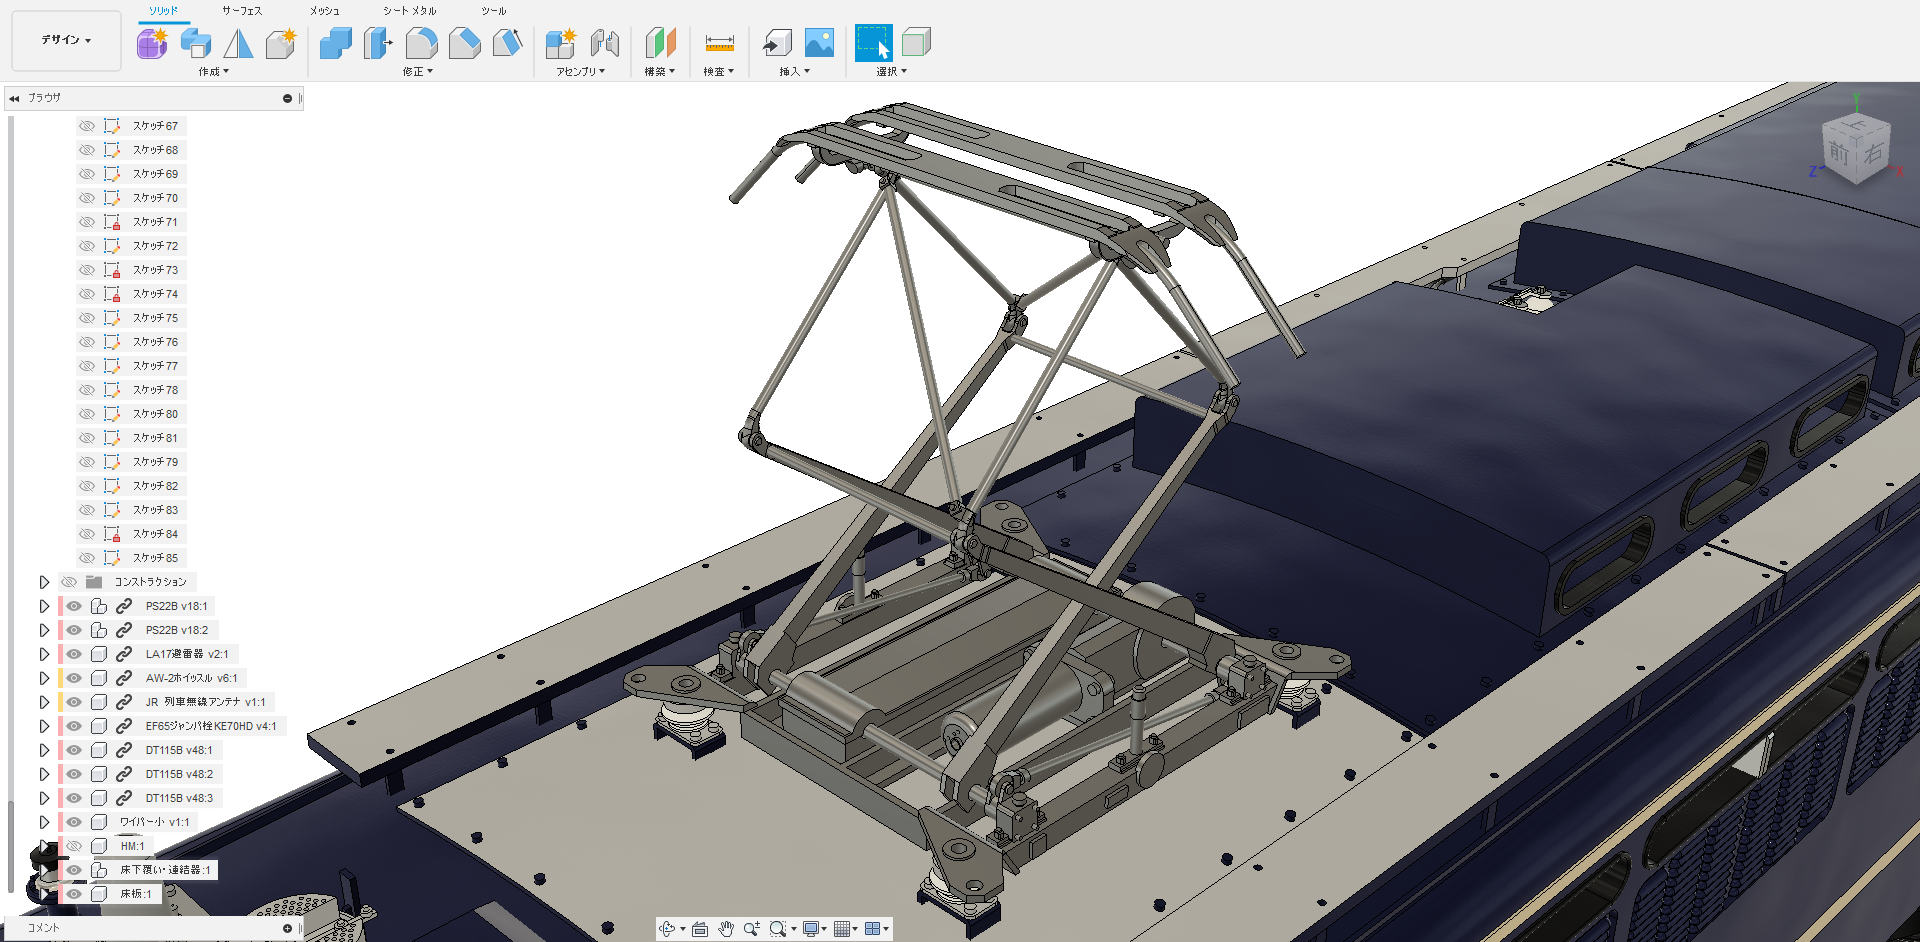Click the Insert Canvas image icon

pyautogui.click(x=819, y=43)
